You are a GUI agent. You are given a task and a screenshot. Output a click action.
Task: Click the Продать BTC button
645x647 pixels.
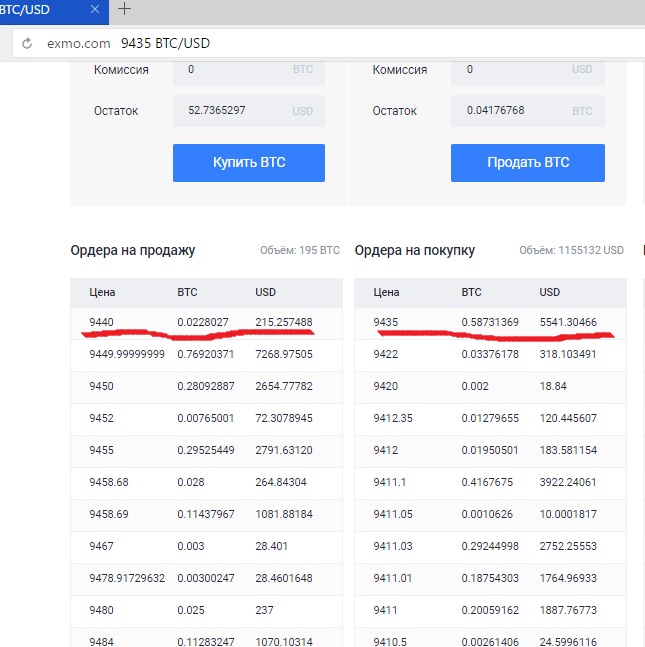tap(528, 163)
